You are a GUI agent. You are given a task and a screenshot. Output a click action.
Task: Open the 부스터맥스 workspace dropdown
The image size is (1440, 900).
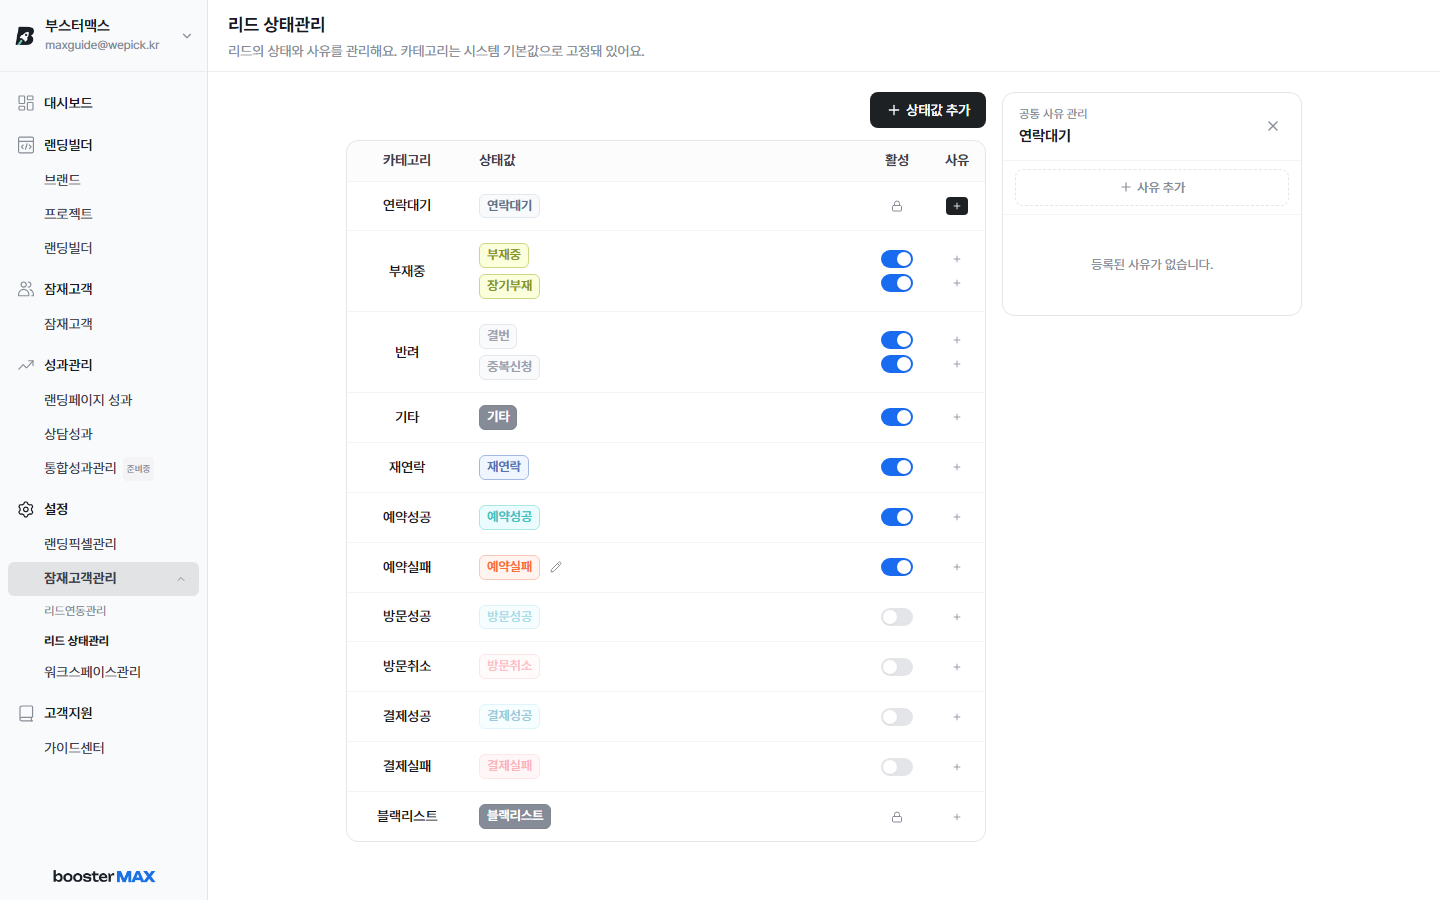pyautogui.click(x=187, y=36)
